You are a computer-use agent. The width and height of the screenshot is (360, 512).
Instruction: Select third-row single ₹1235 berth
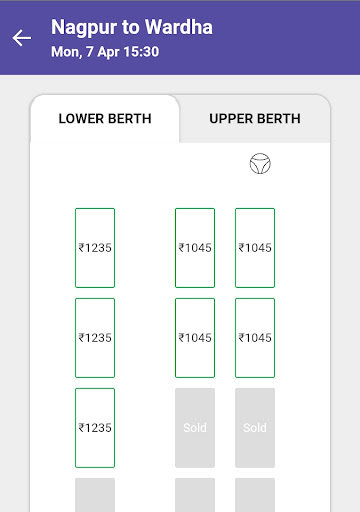click(95, 428)
